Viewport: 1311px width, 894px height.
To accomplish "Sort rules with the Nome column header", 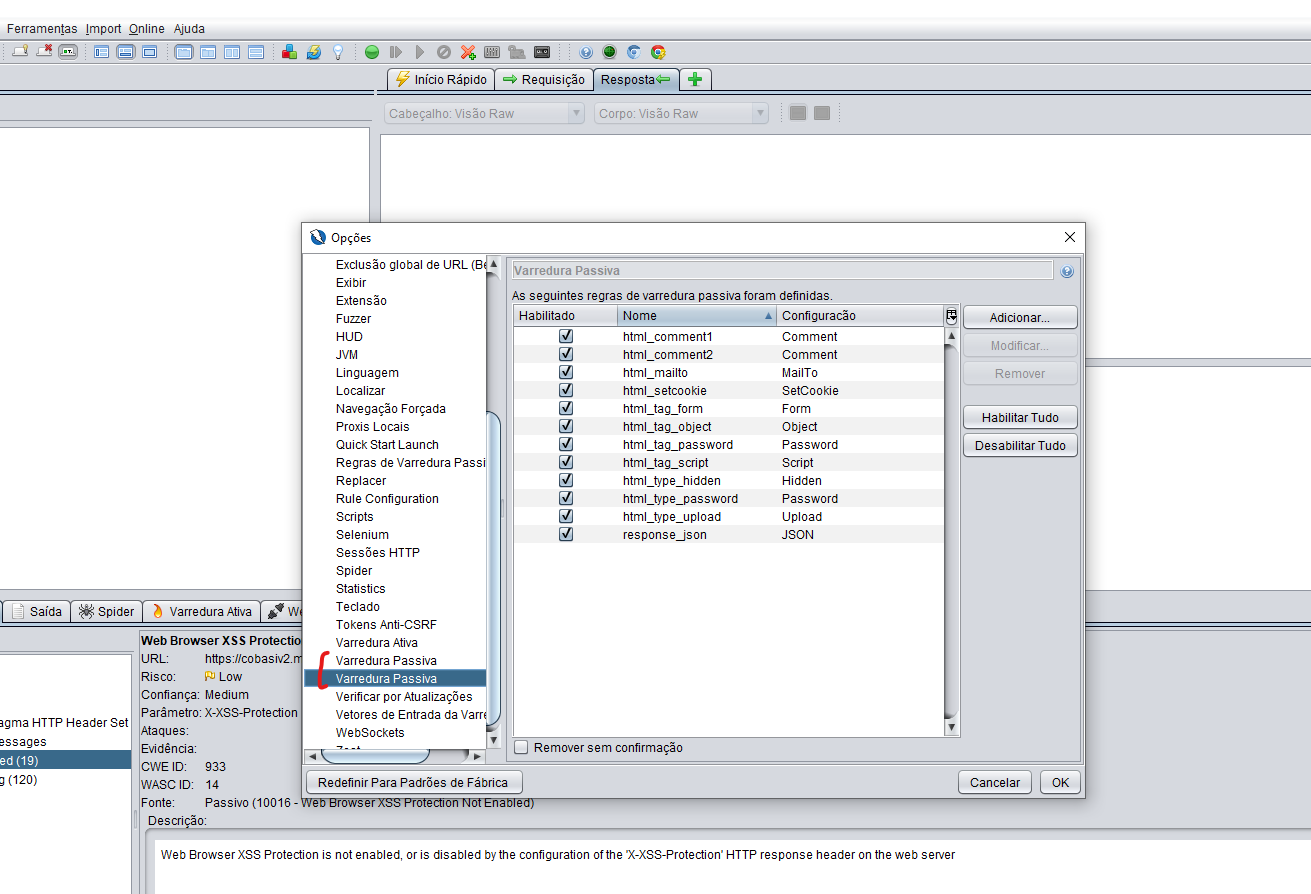I will (x=696, y=315).
